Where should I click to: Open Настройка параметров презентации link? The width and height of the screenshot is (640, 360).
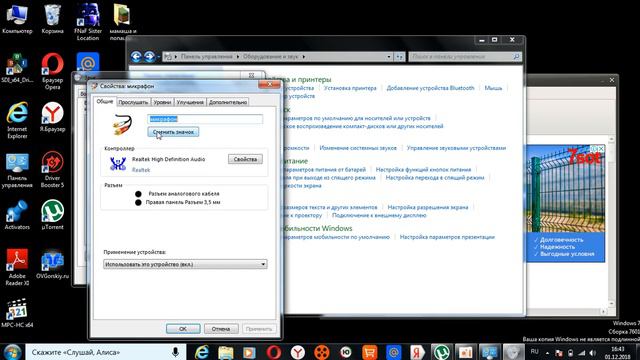point(447,237)
